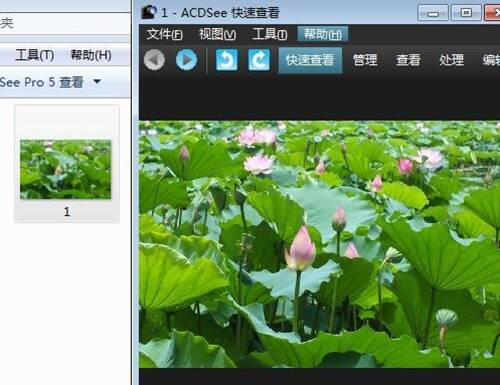
Task: Open the 视图(V) menu
Action: [217, 34]
